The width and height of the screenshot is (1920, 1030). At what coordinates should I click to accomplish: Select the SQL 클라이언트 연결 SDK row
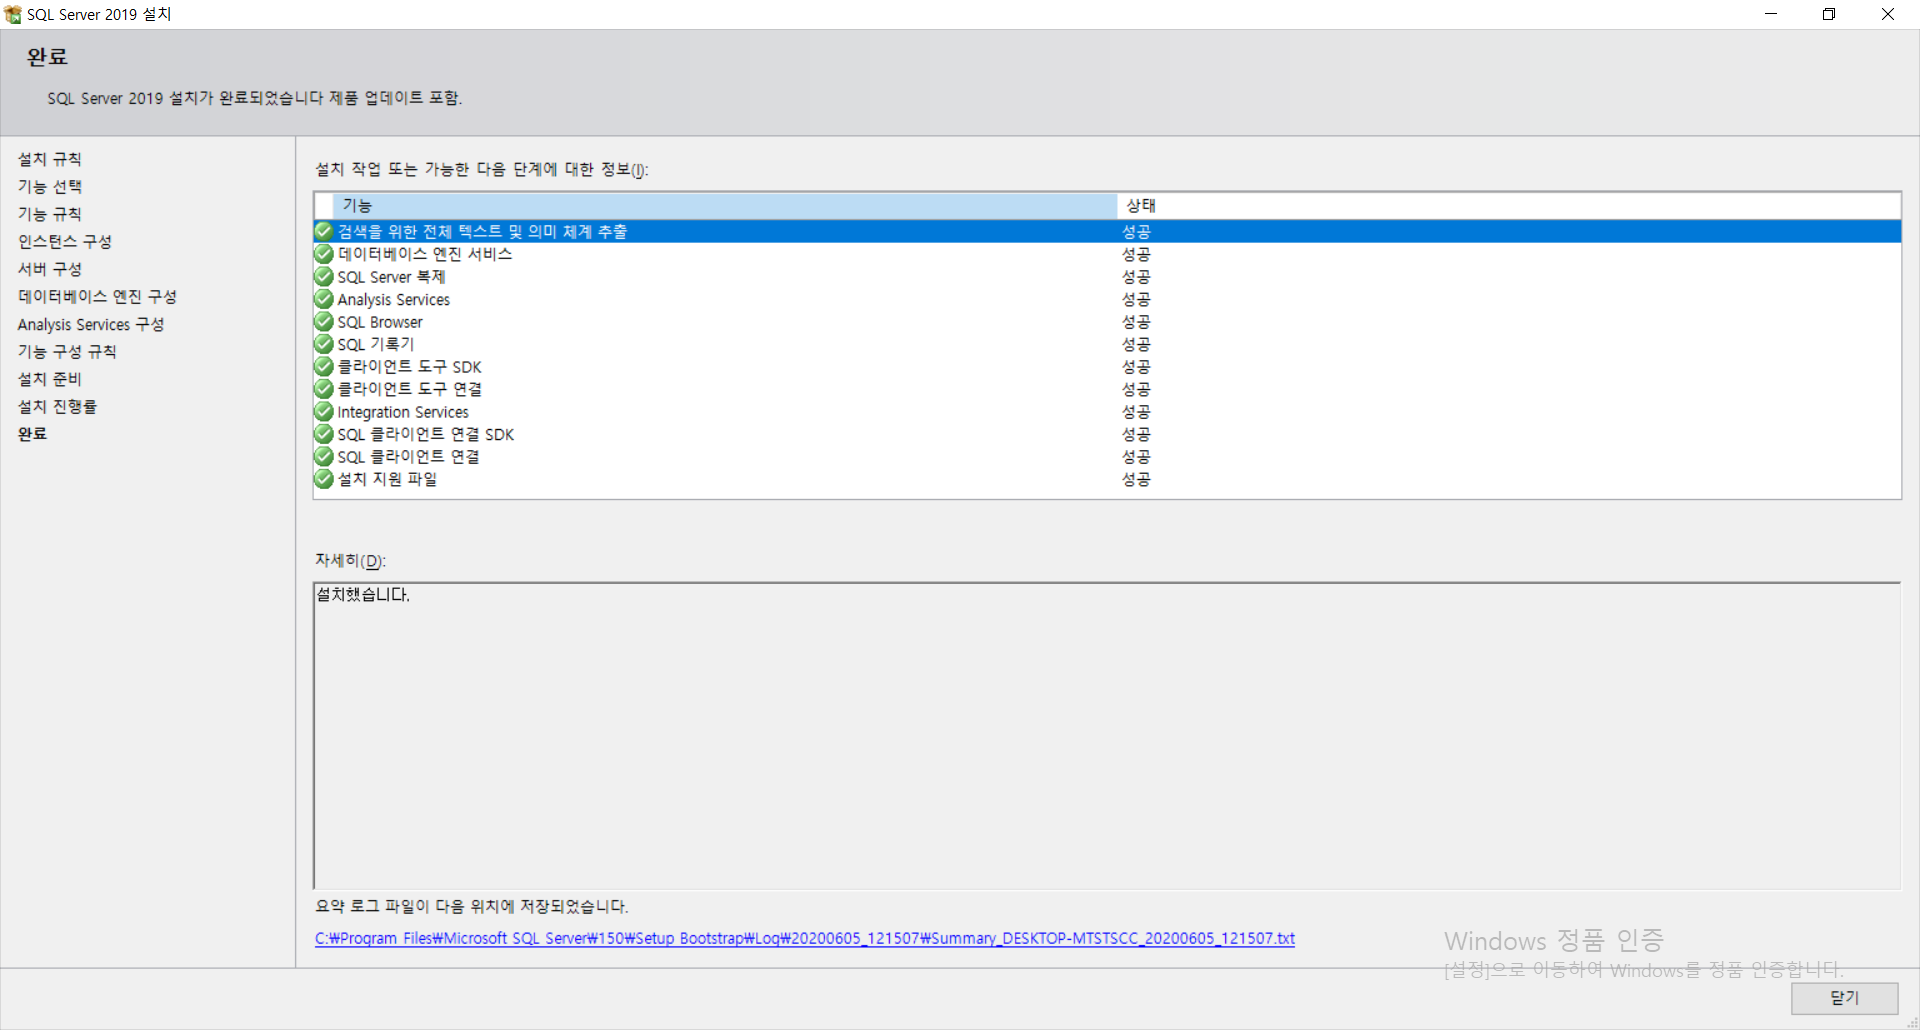click(1107, 434)
